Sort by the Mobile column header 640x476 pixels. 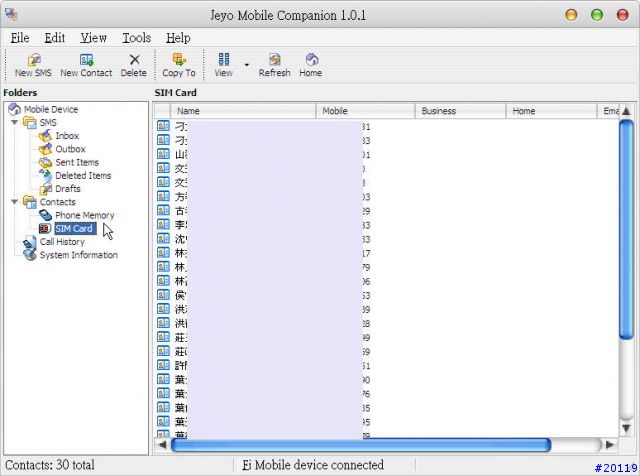[365, 111]
